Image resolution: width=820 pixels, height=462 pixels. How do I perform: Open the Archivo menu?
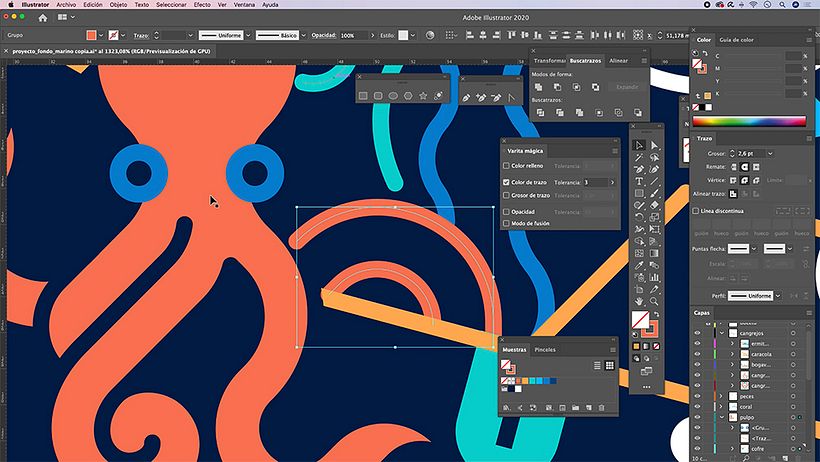coord(66,4)
